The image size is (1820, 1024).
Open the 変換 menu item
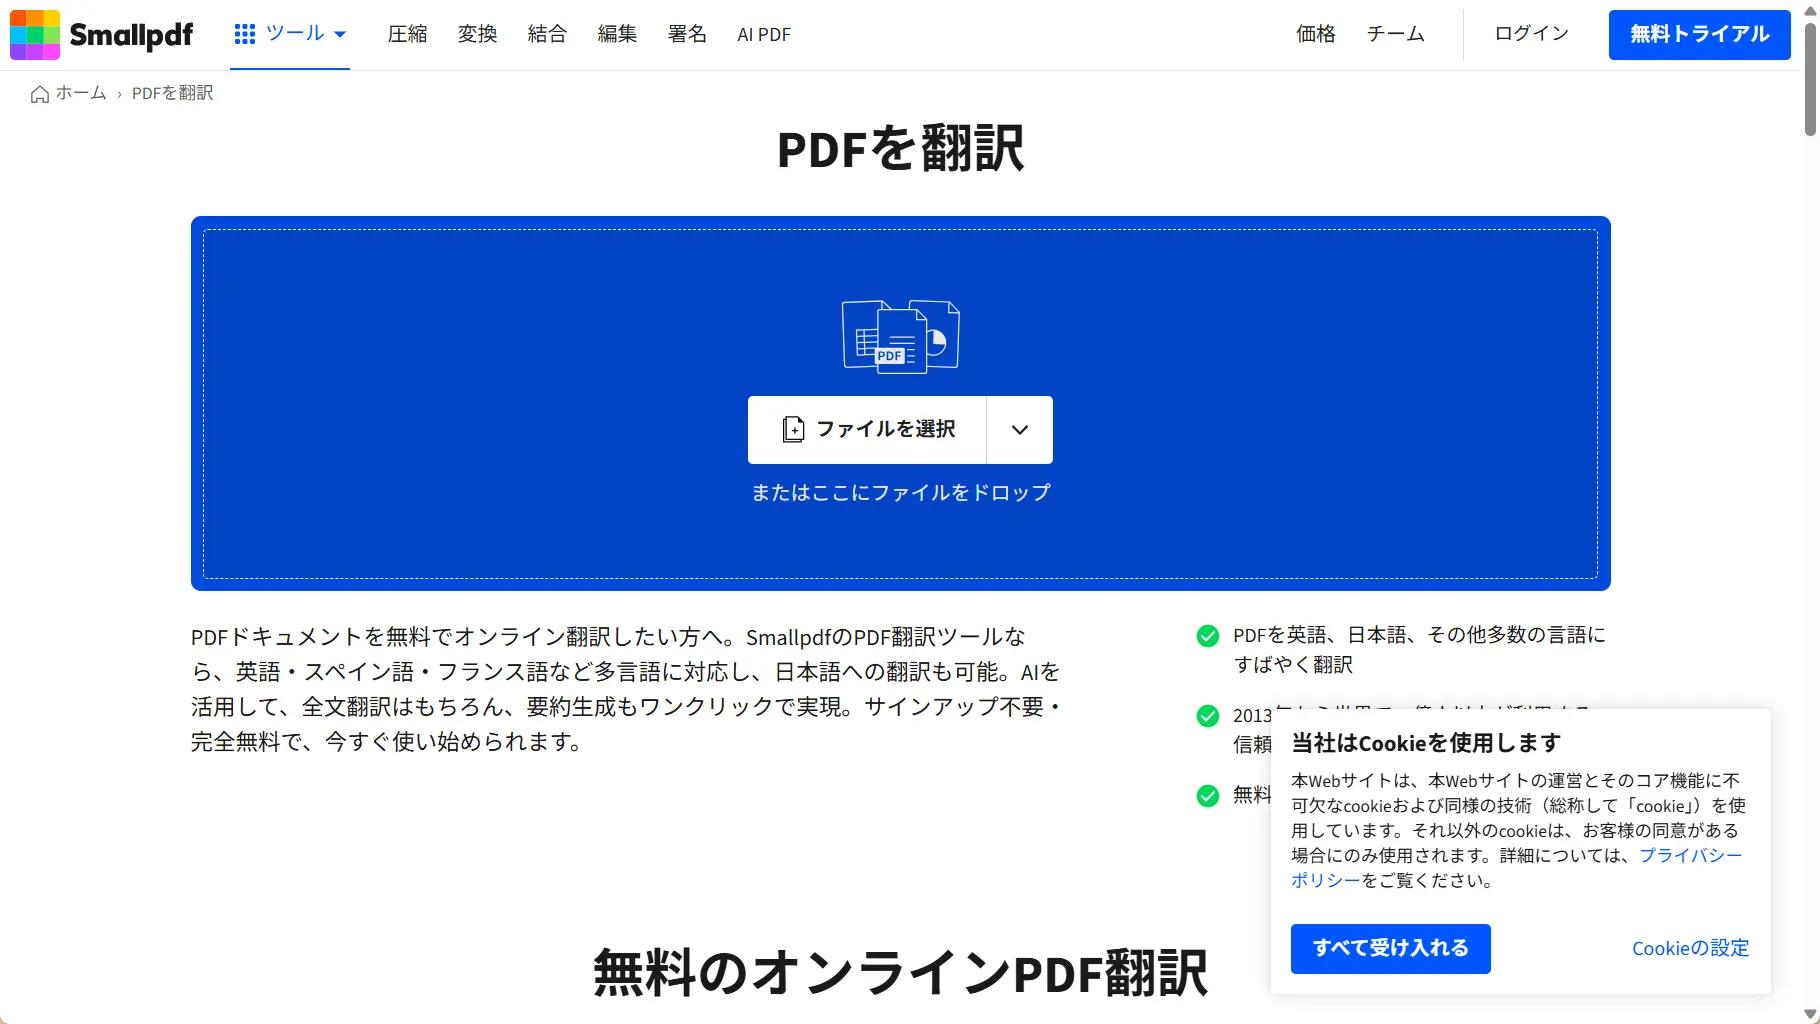[477, 34]
